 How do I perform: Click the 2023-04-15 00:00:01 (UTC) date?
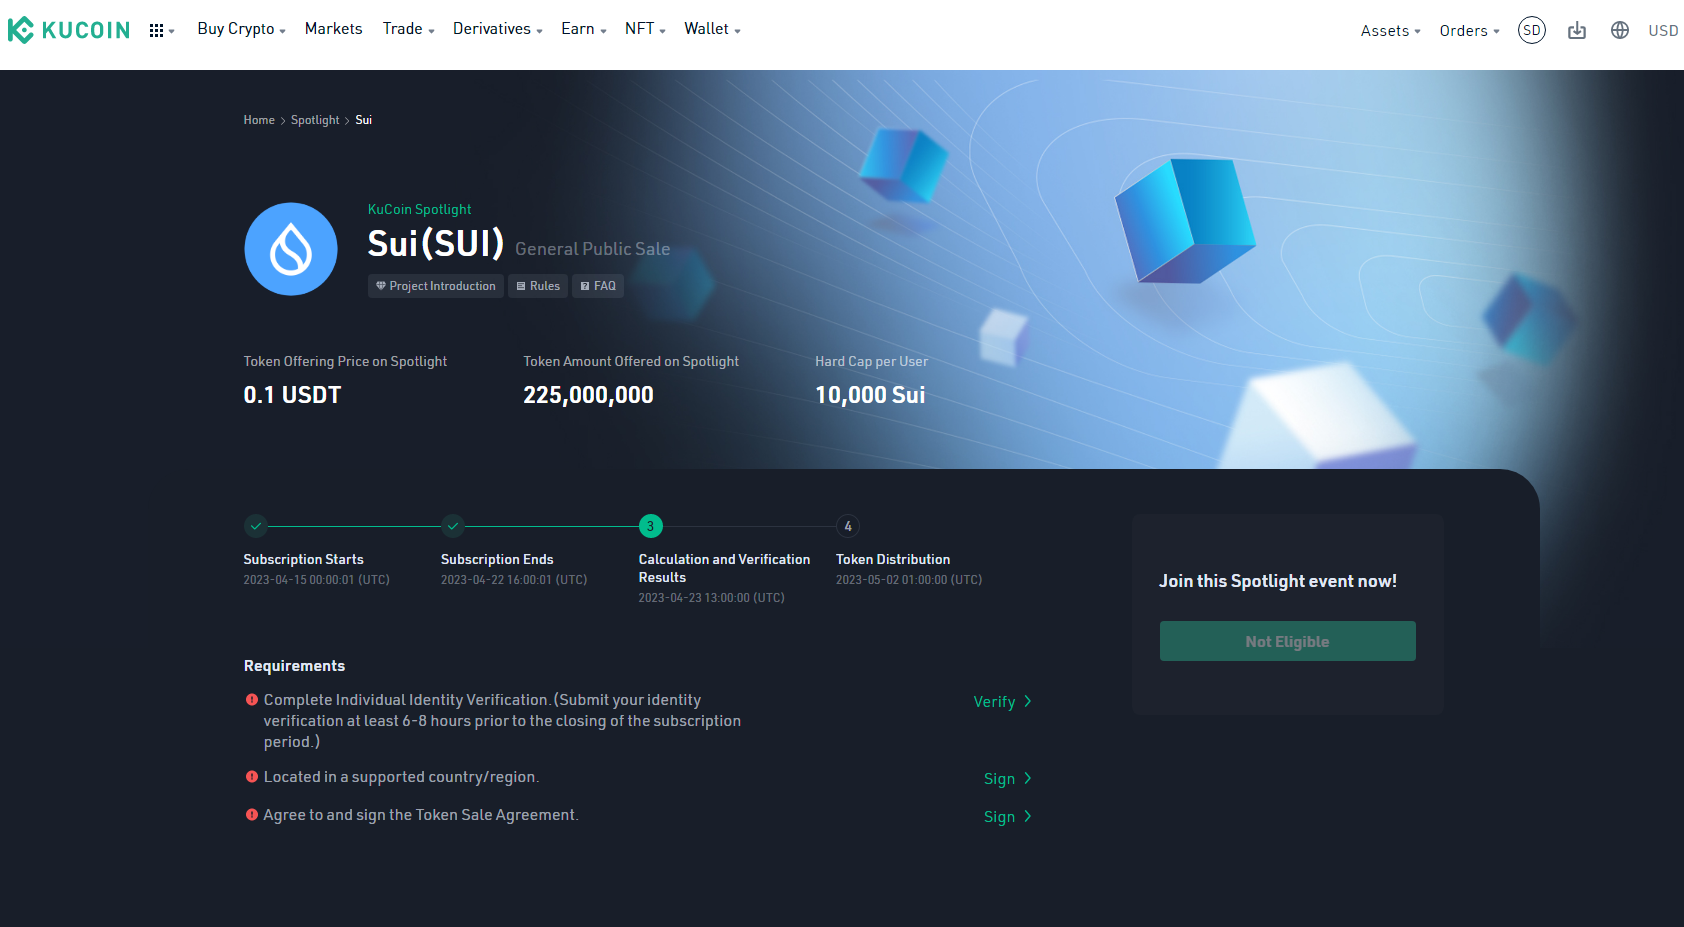coord(316,580)
